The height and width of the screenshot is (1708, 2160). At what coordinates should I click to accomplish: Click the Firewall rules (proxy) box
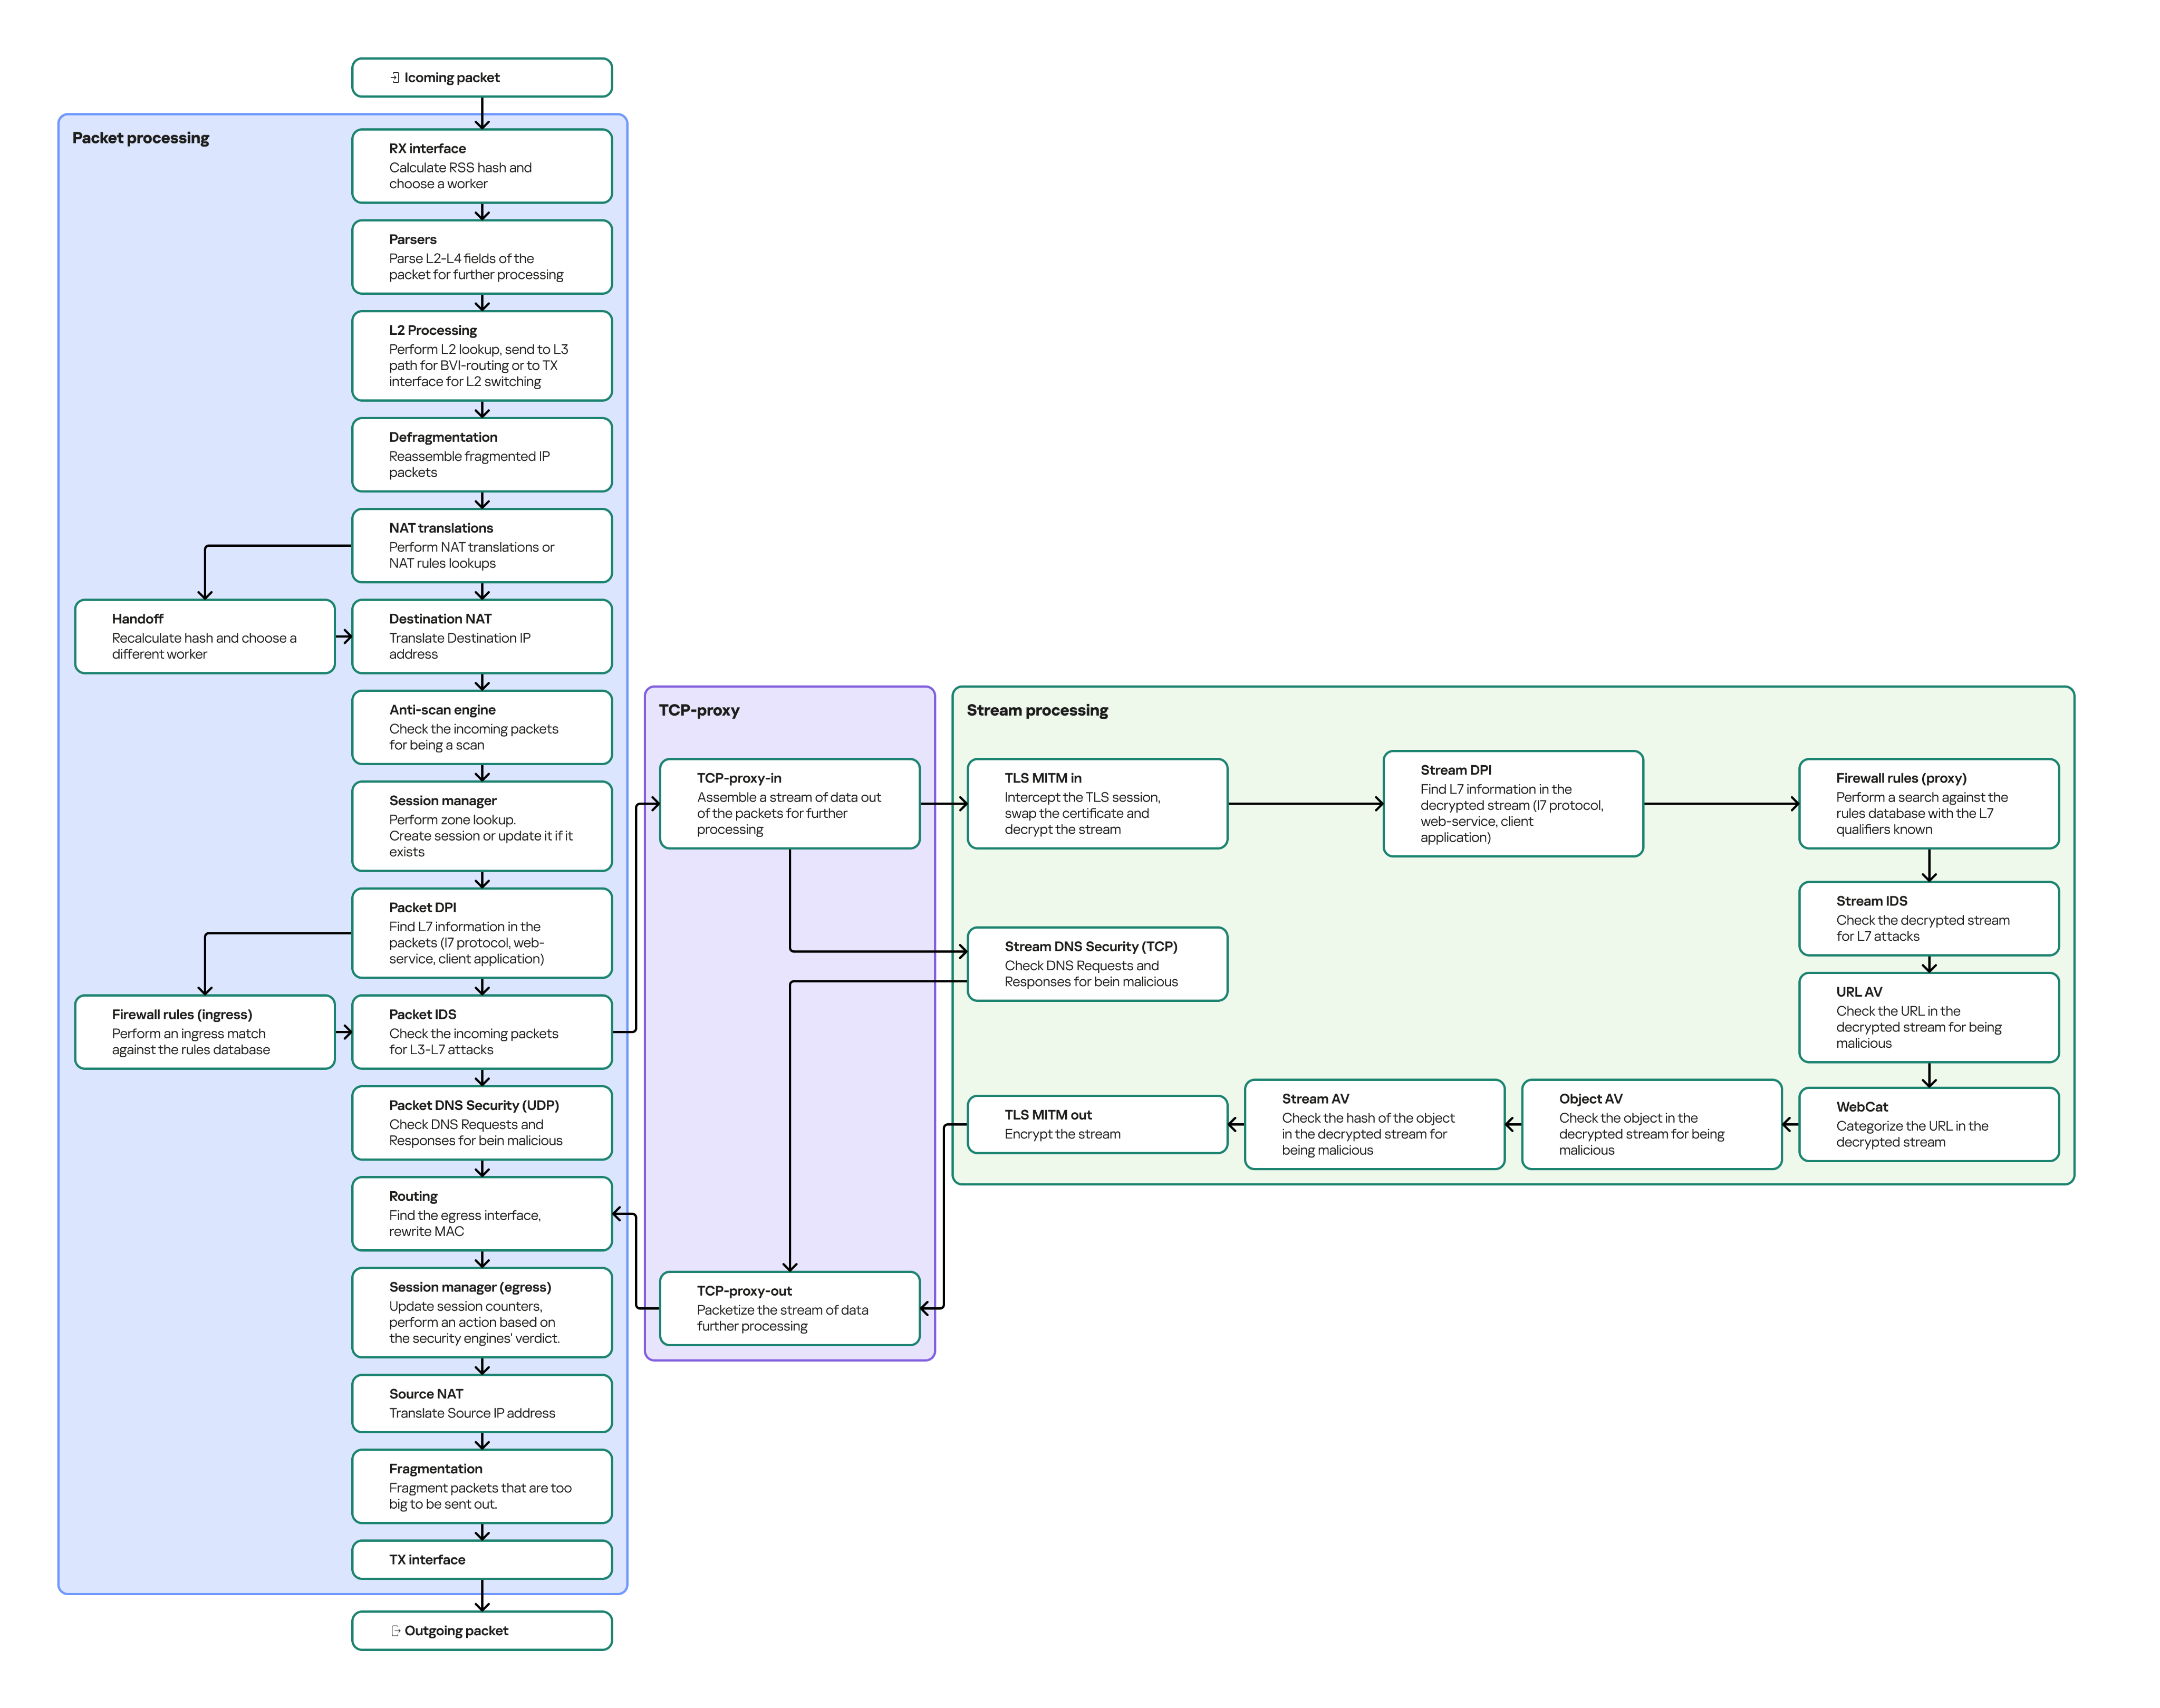pos(1929,804)
